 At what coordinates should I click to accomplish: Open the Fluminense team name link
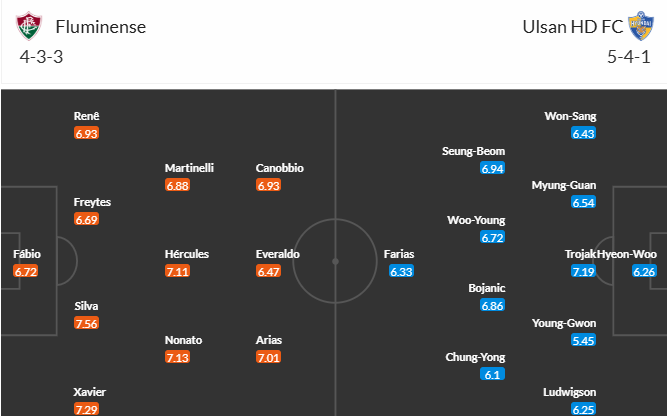101,27
